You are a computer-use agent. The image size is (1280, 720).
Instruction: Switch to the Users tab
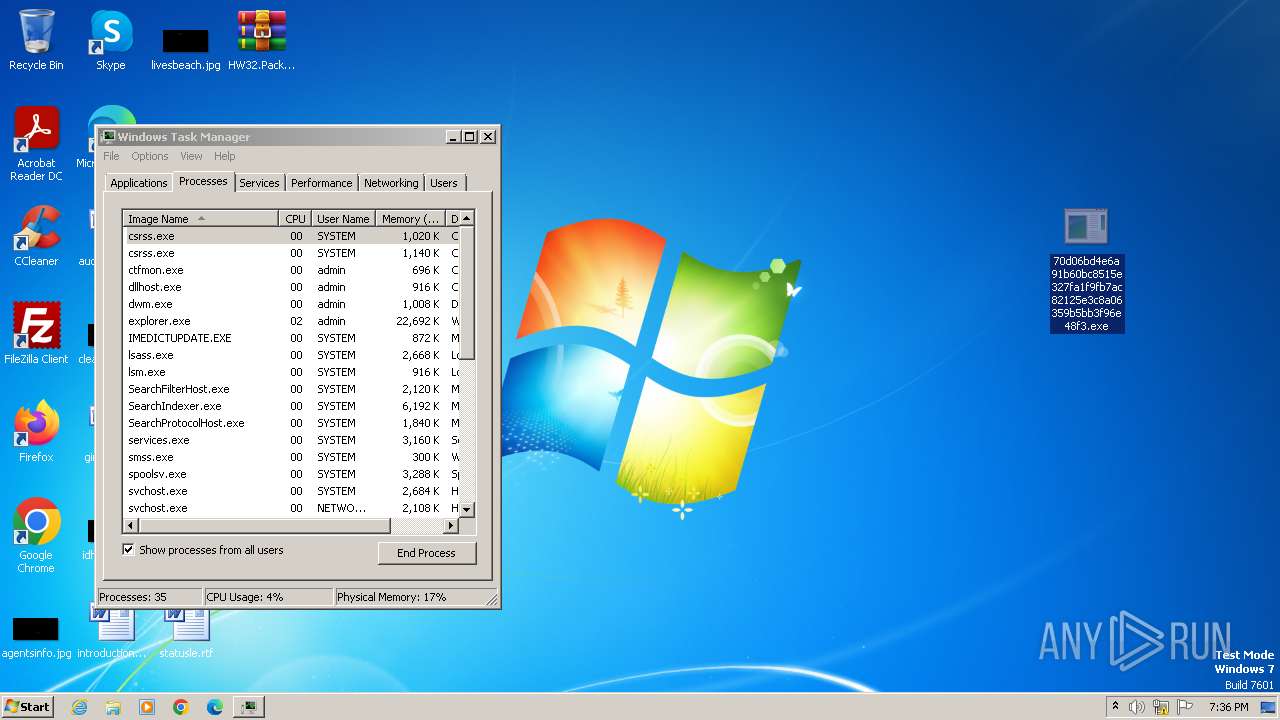click(444, 183)
